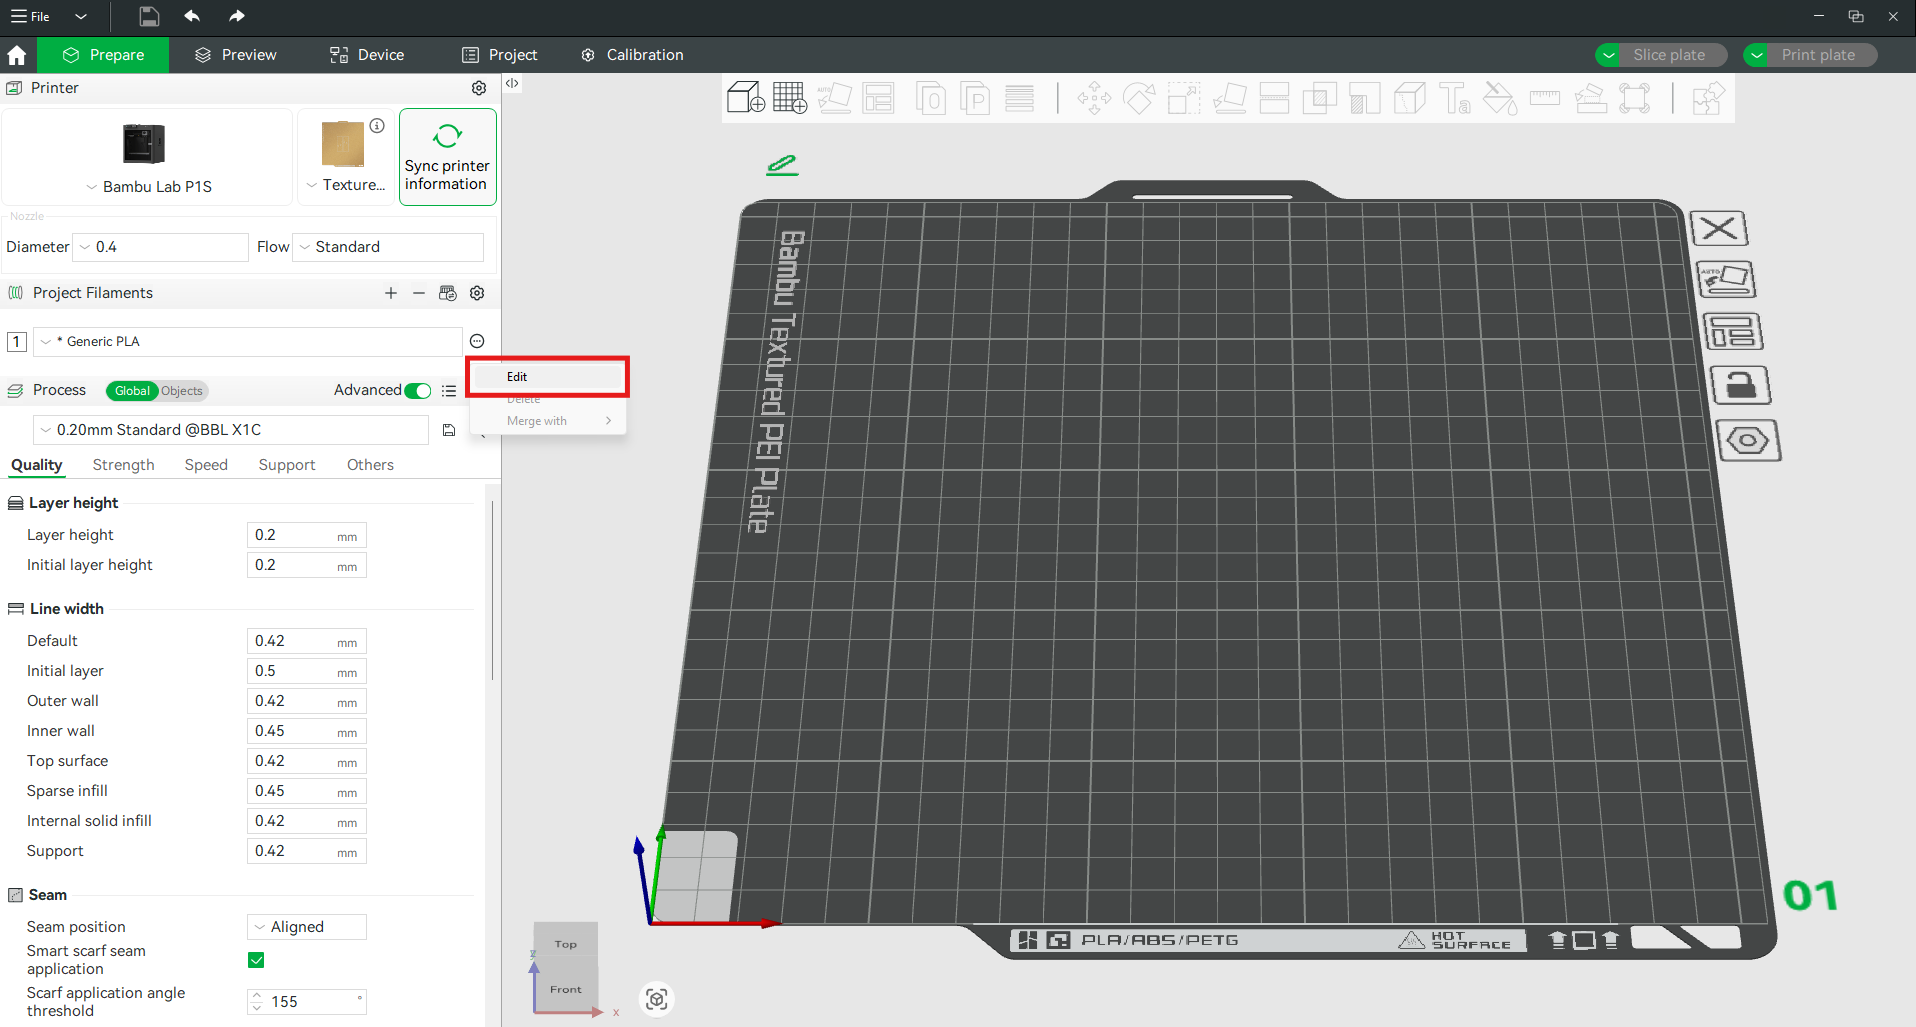Click the edit plate name pencil icon

pos(782,165)
